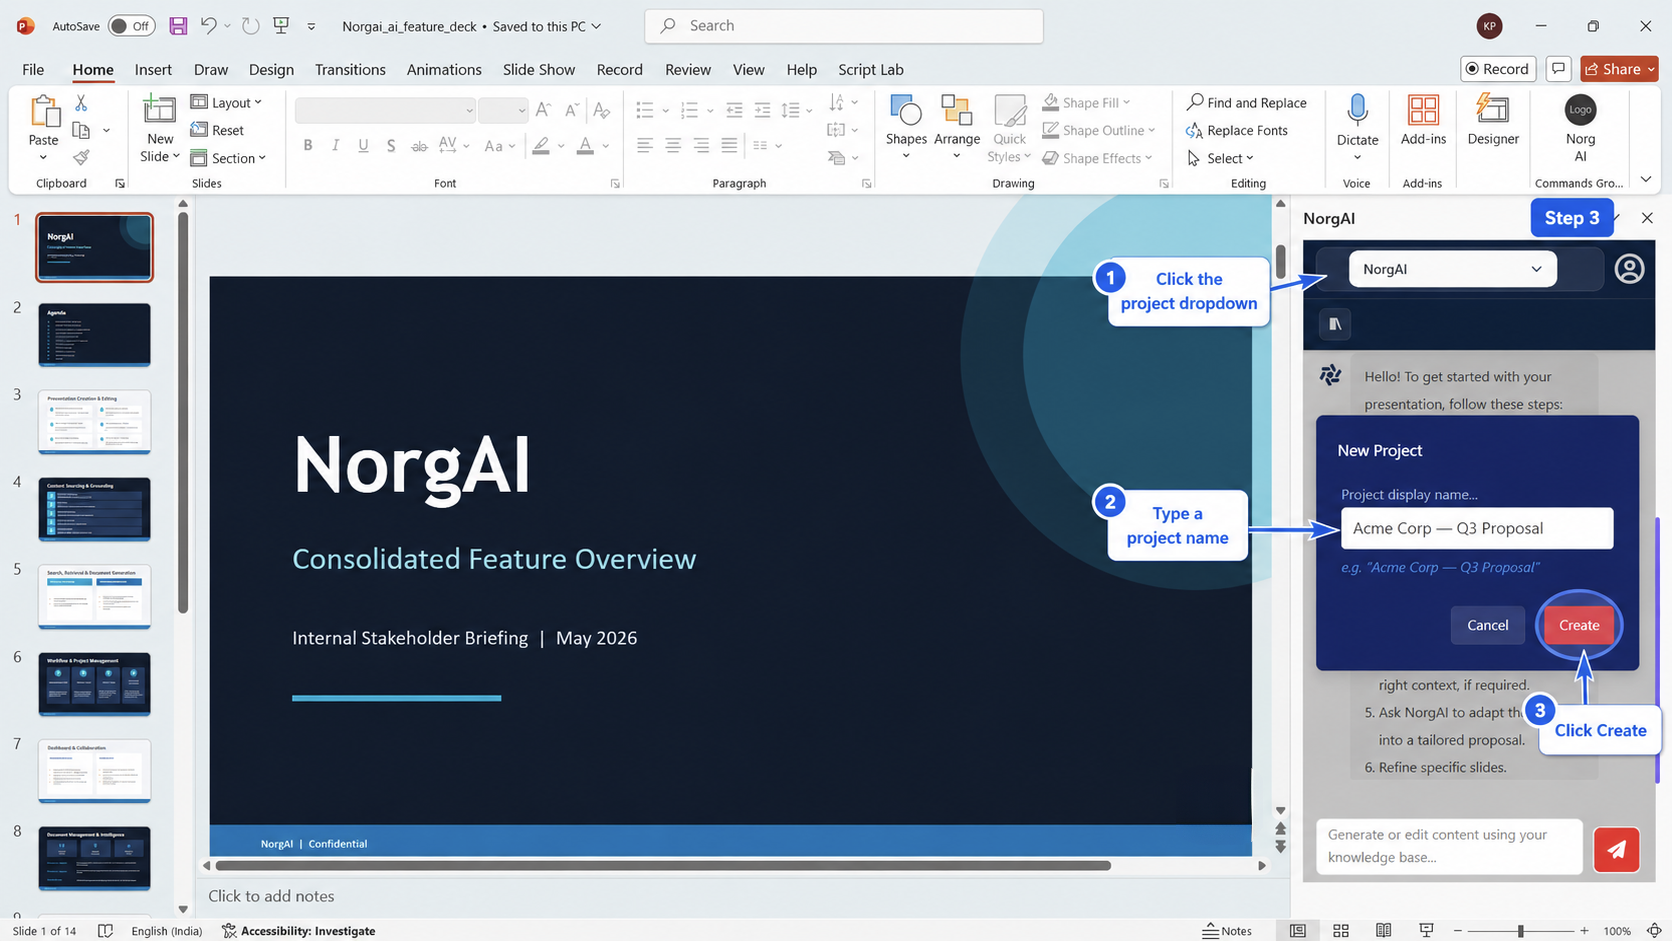Switch to Reading View

click(x=1383, y=931)
